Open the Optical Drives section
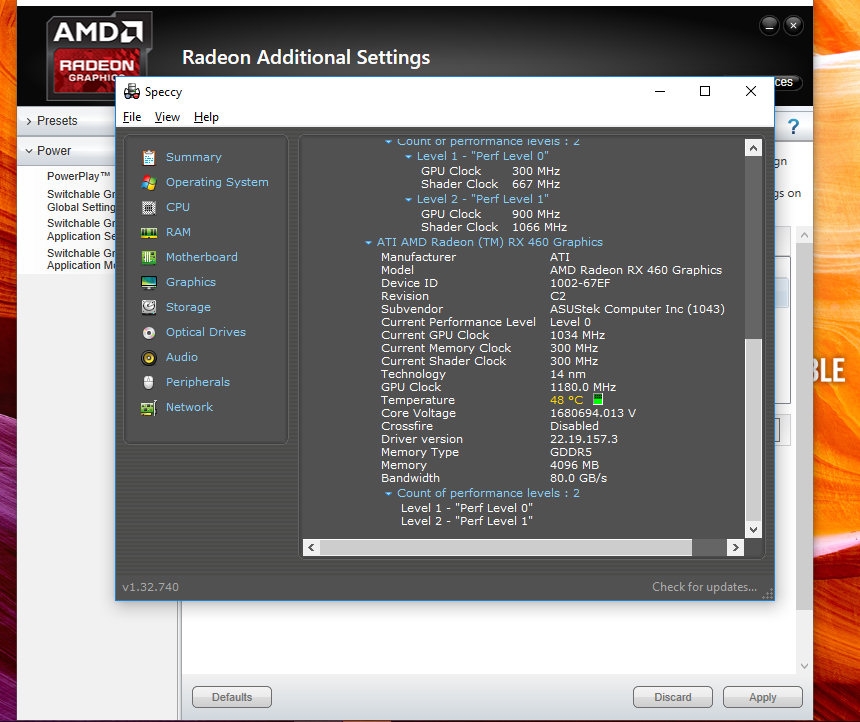 (x=206, y=332)
